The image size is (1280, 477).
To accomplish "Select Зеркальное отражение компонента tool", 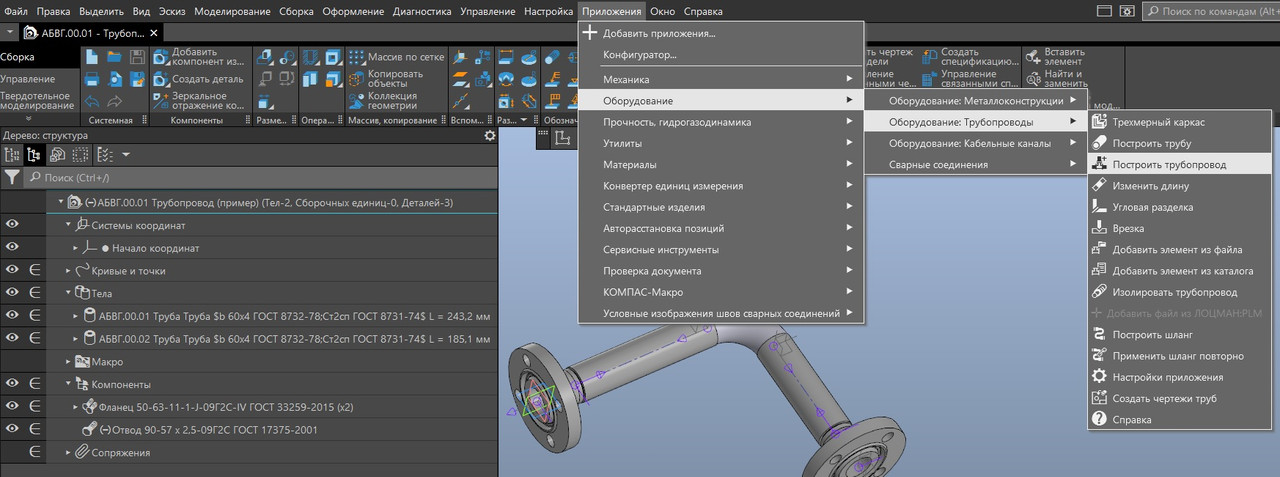I will [x=199, y=101].
